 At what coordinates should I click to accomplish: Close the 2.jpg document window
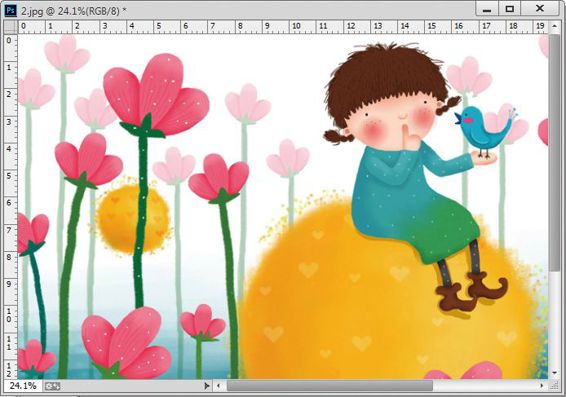click(540, 9)
